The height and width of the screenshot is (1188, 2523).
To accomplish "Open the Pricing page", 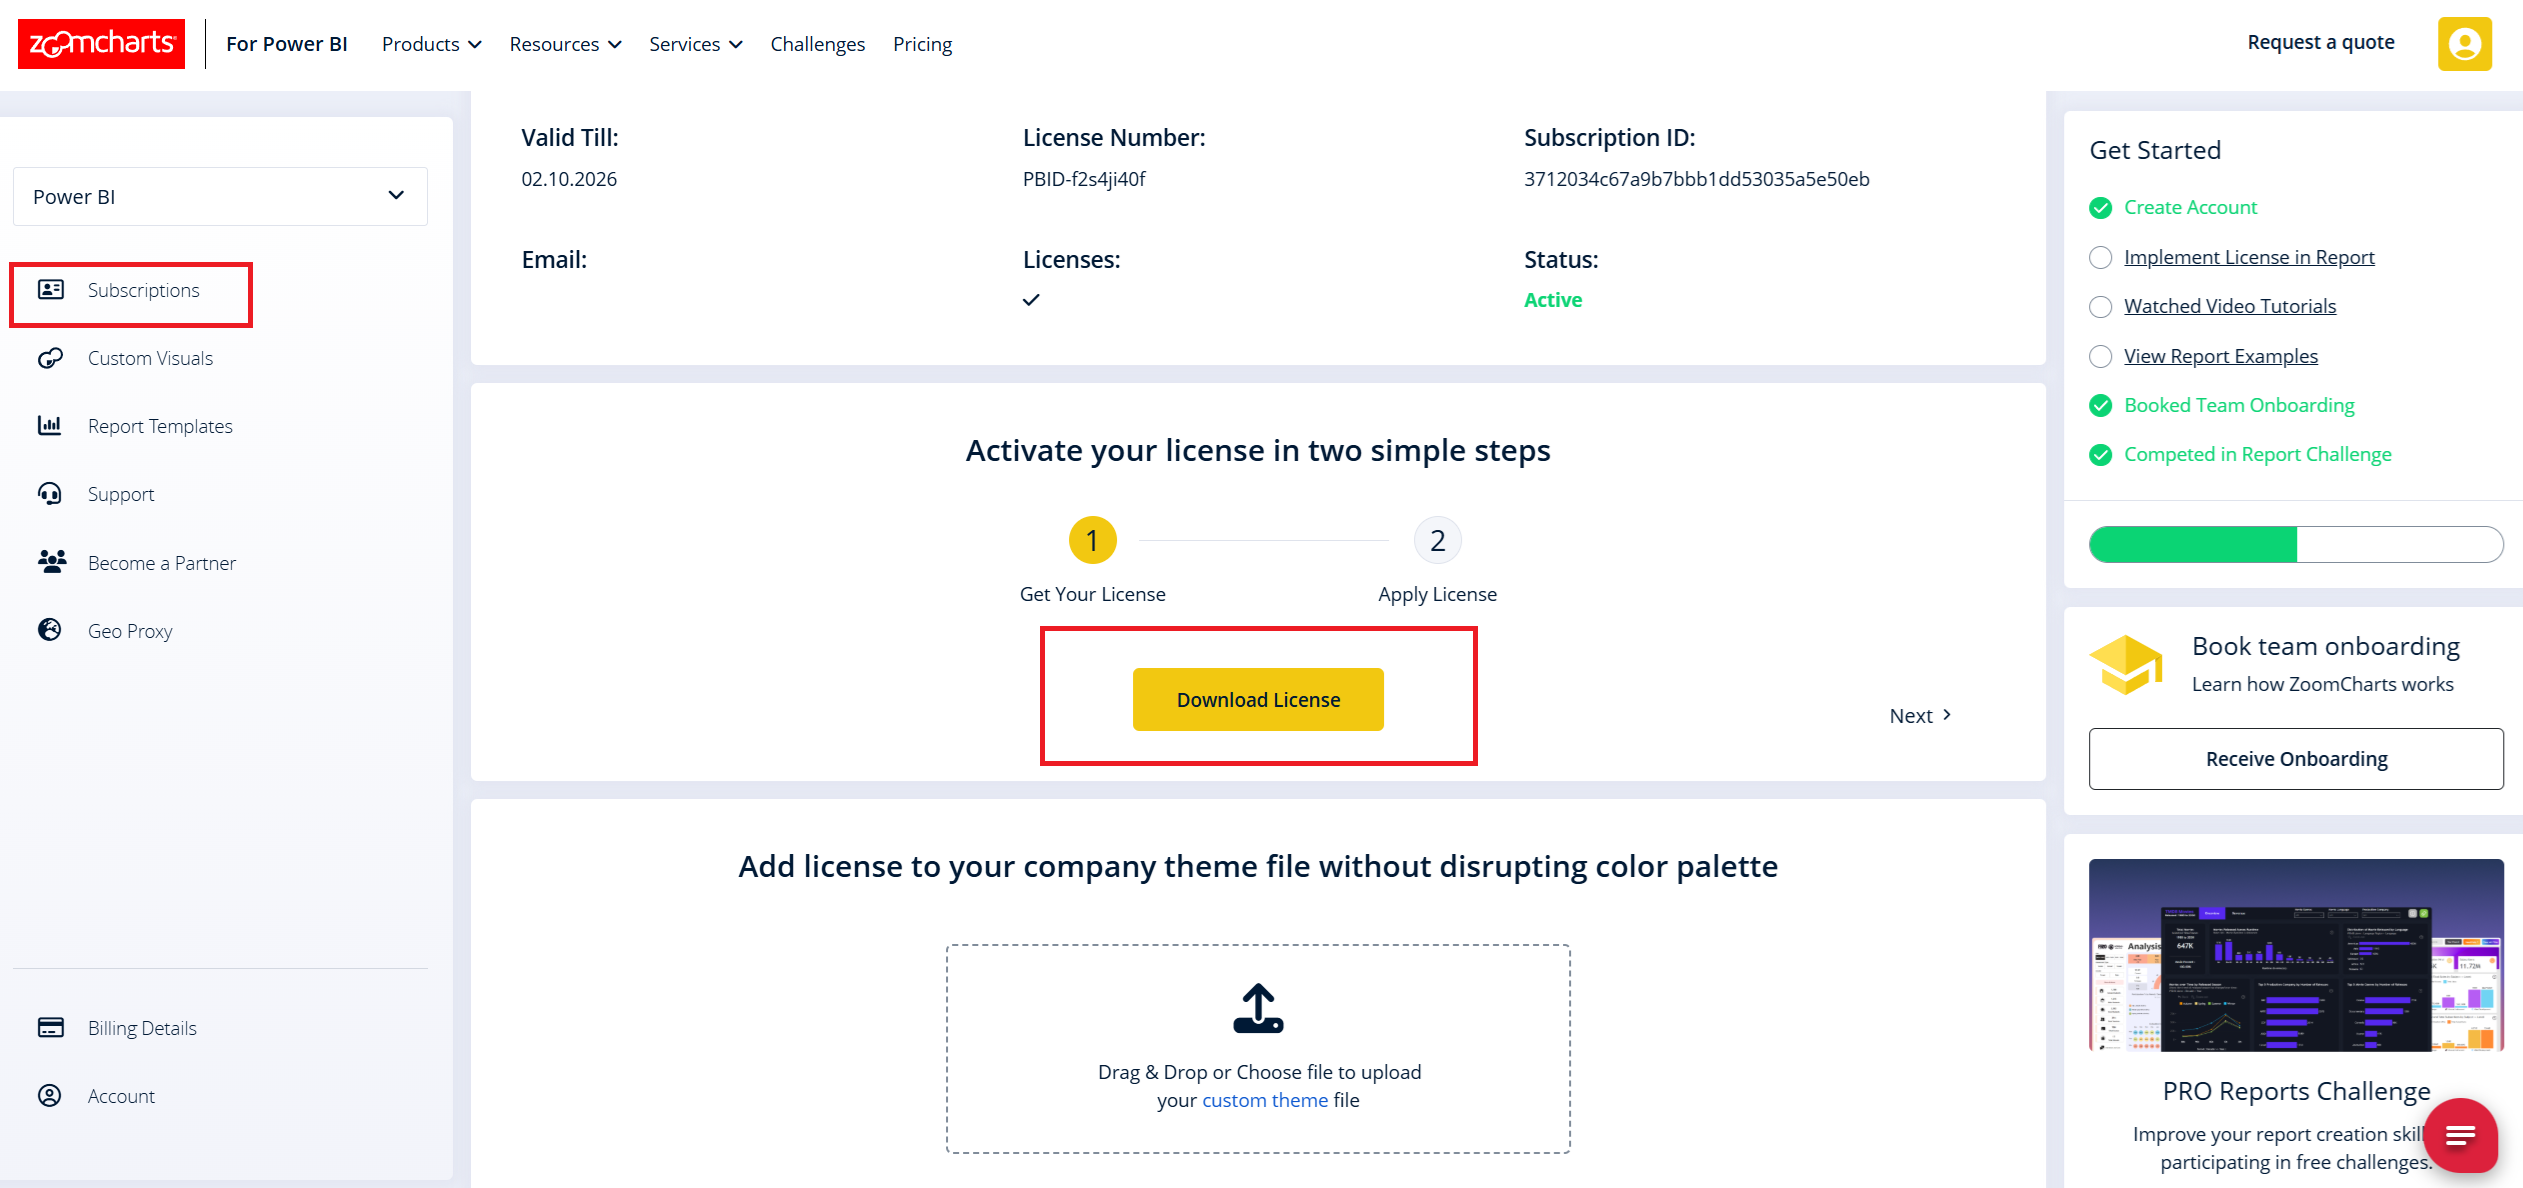I will (x=922, y=44).
